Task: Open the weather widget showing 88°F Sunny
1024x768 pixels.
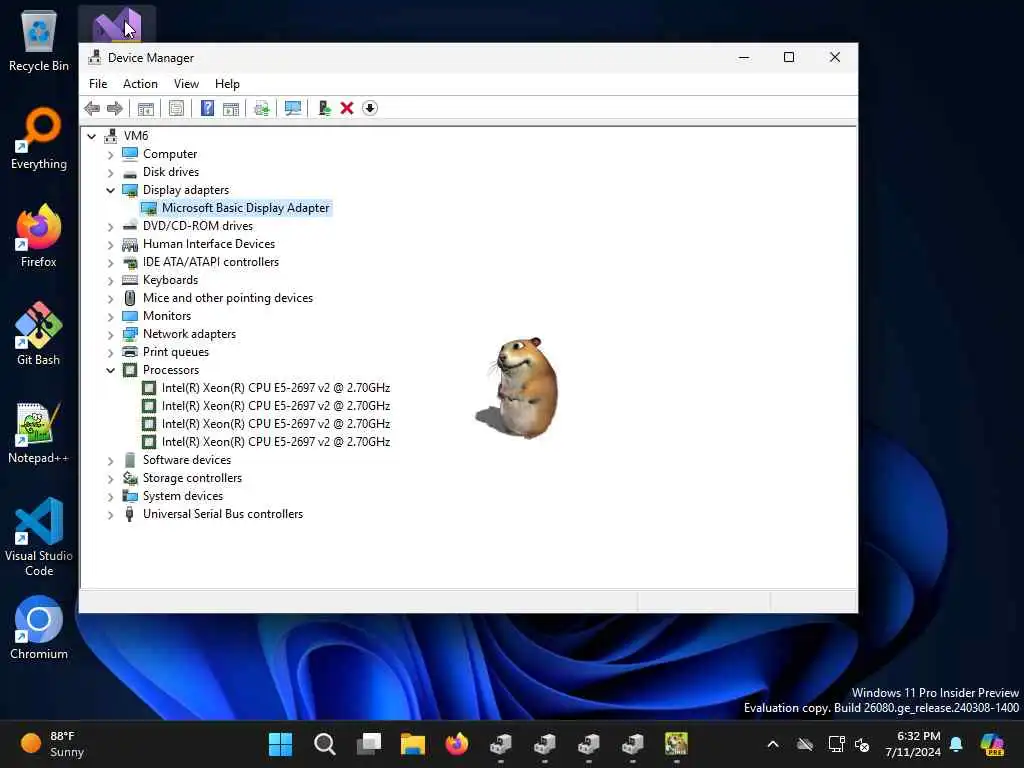Action: (53, 744)
